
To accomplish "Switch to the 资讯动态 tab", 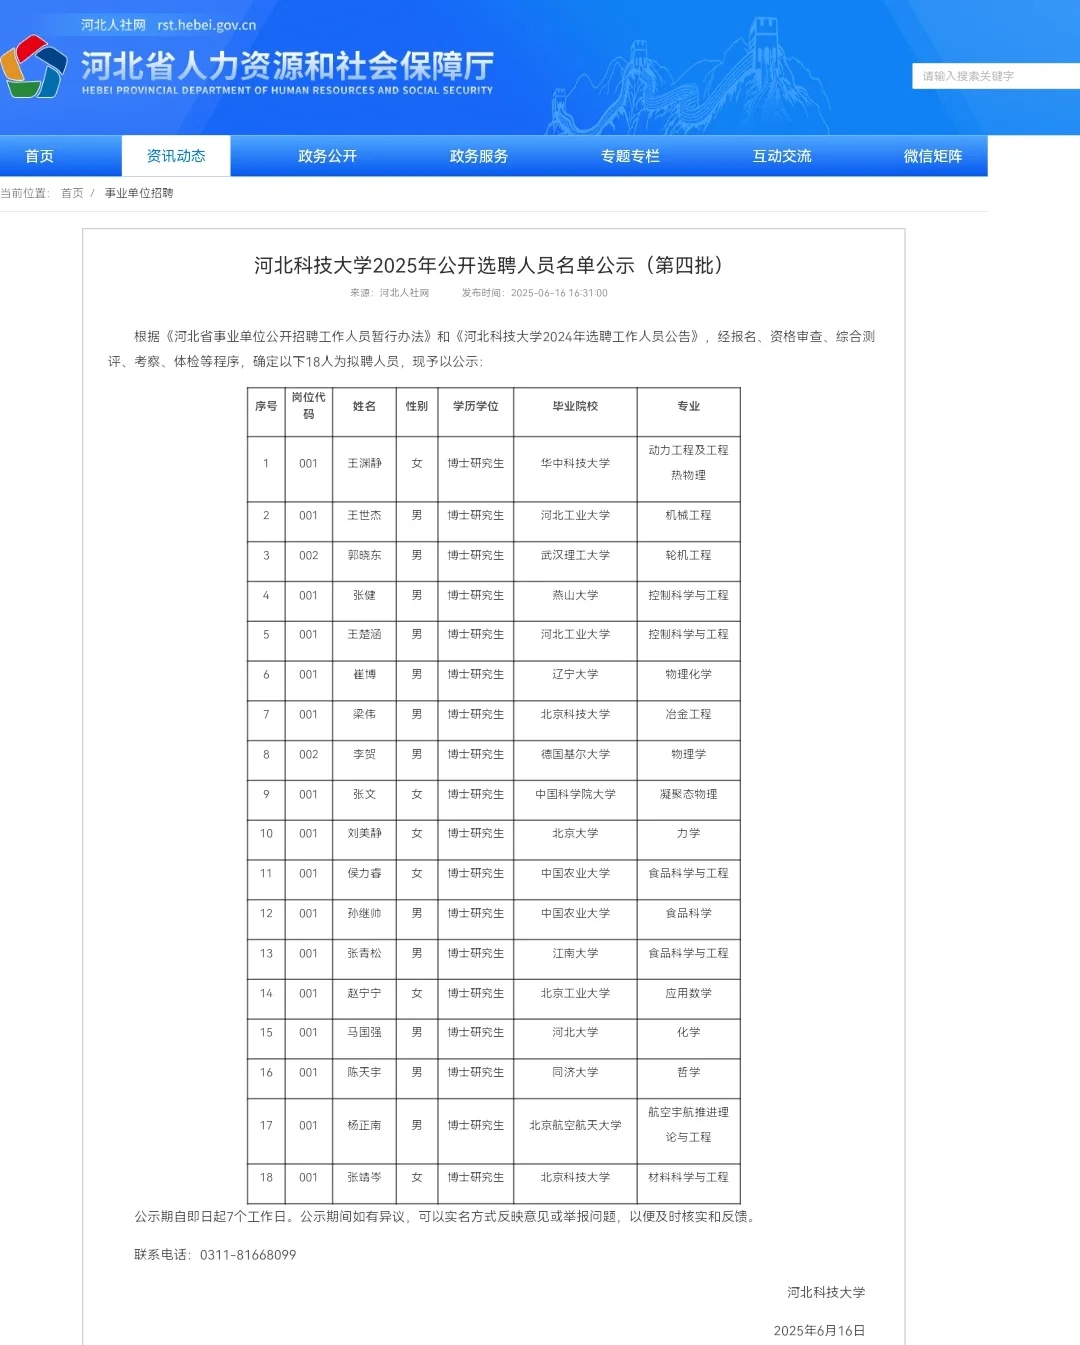I will pos(176,156).
